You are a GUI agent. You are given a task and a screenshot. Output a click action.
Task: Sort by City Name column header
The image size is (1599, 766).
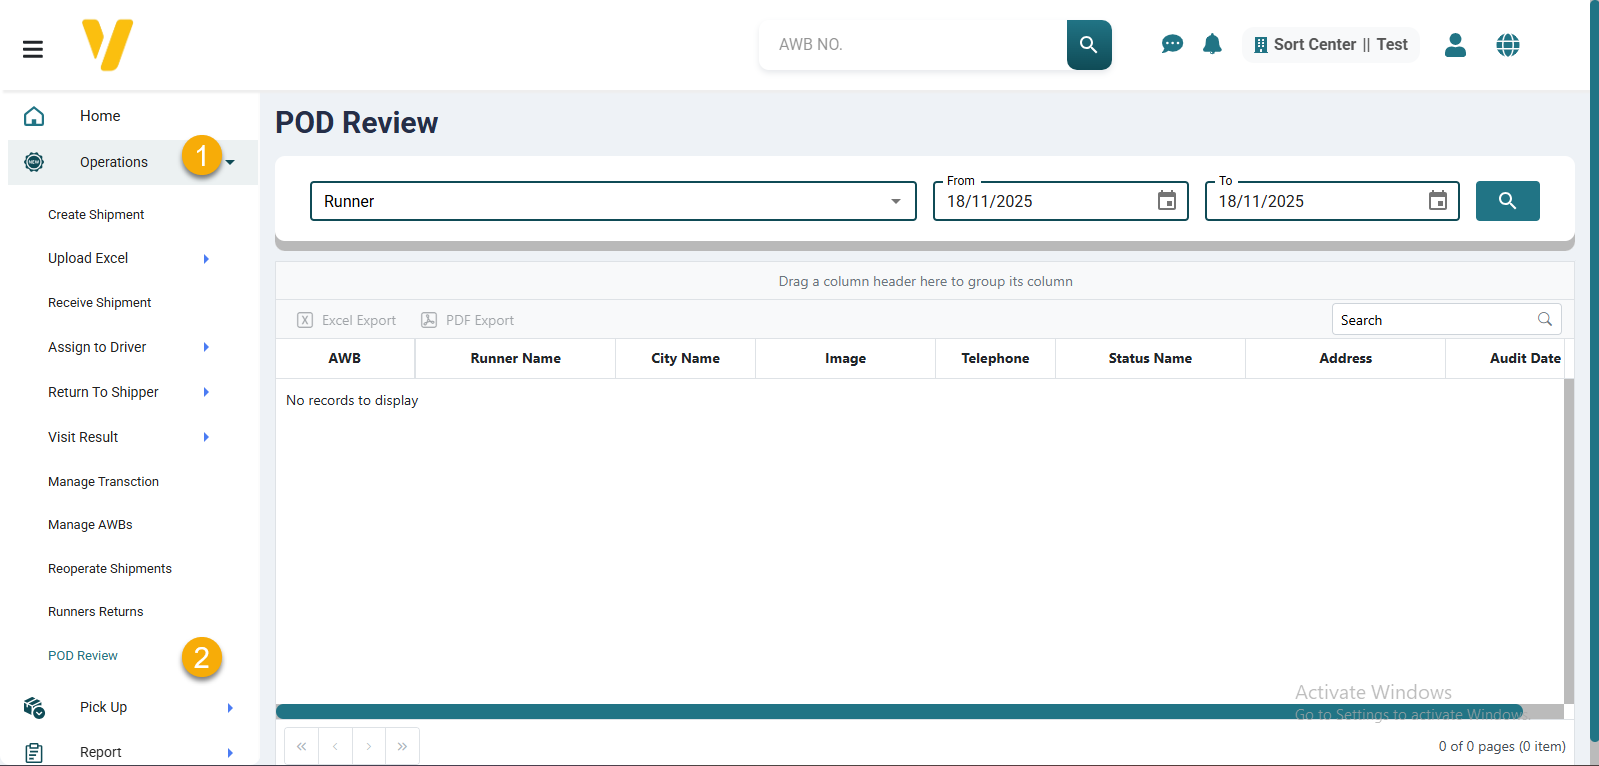686,358
